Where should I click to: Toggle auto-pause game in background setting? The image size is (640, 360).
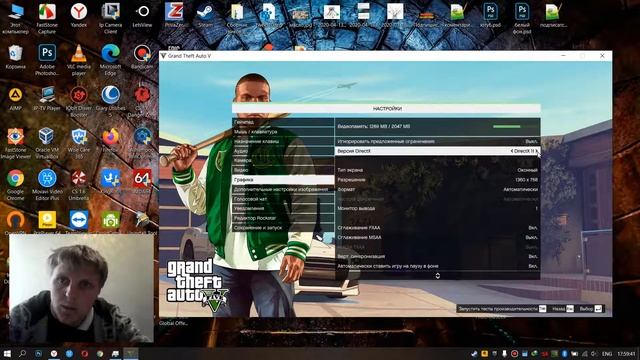click(437, 266)
